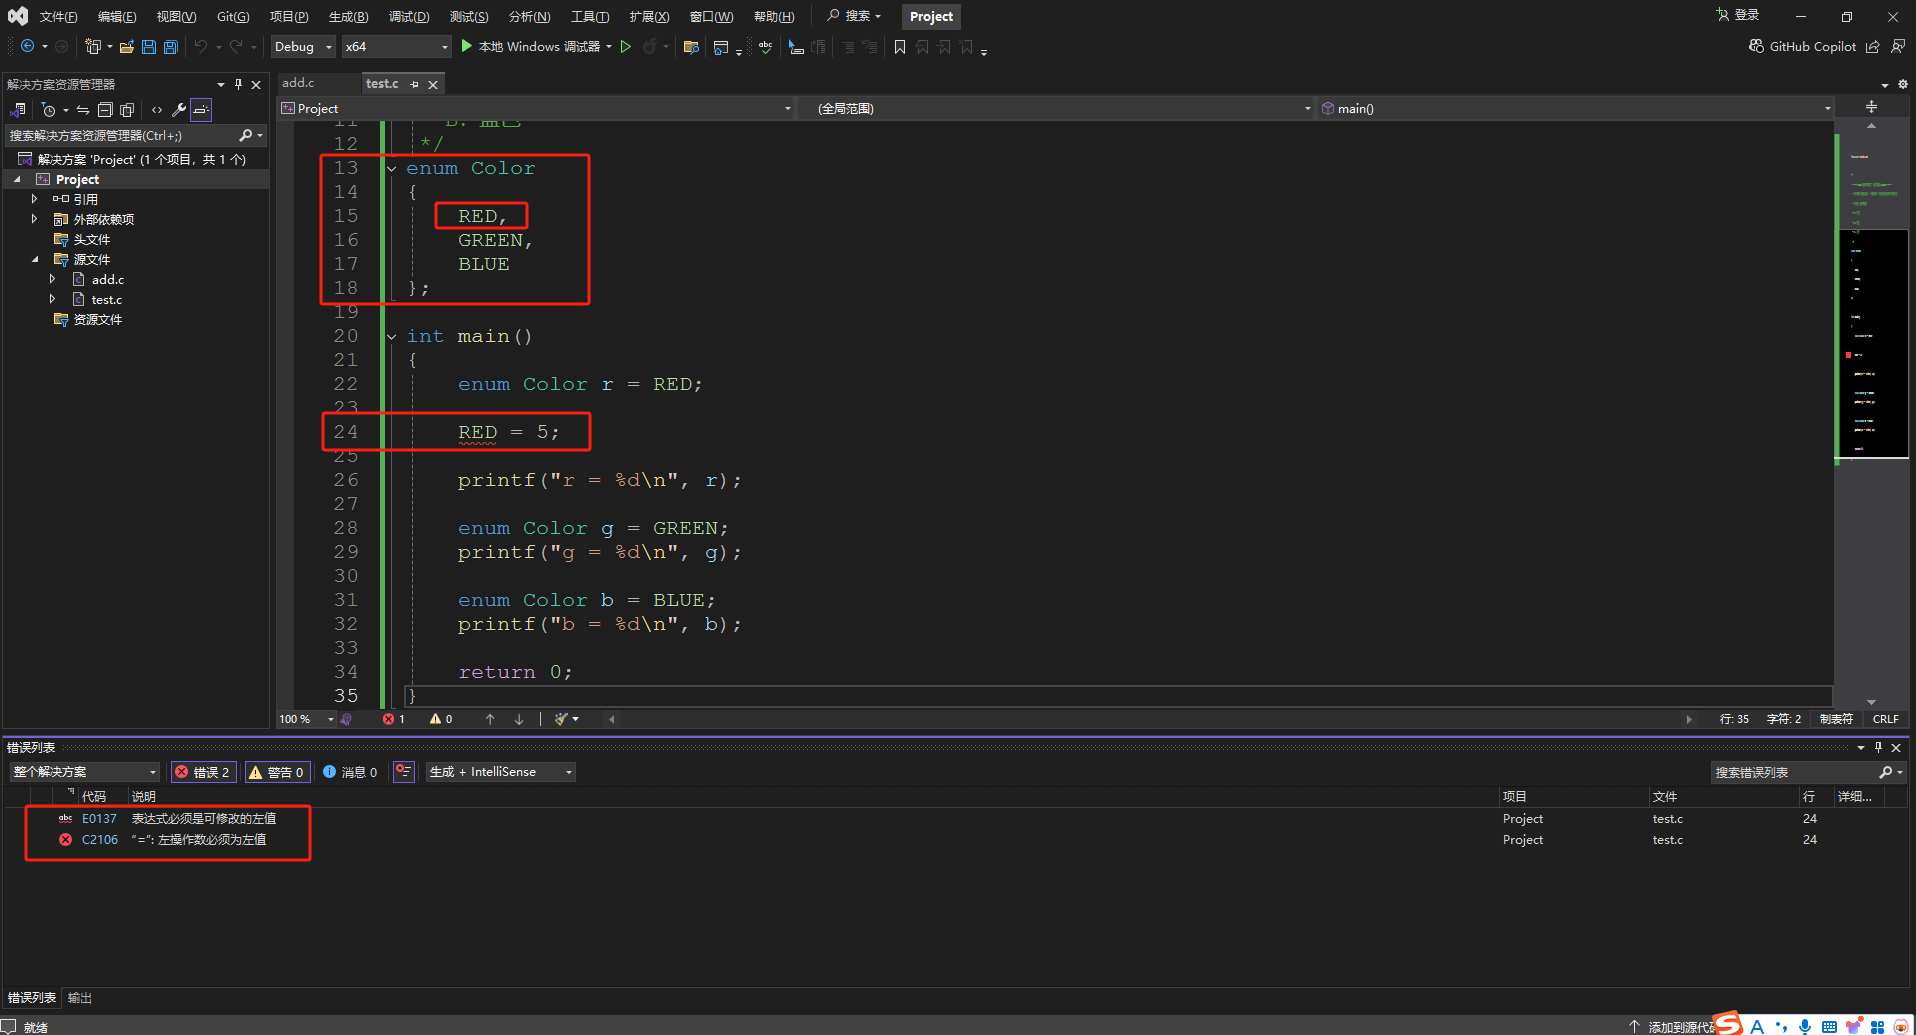
Task: Click the switch views icon in Solution Explorer
Action: 18,110
